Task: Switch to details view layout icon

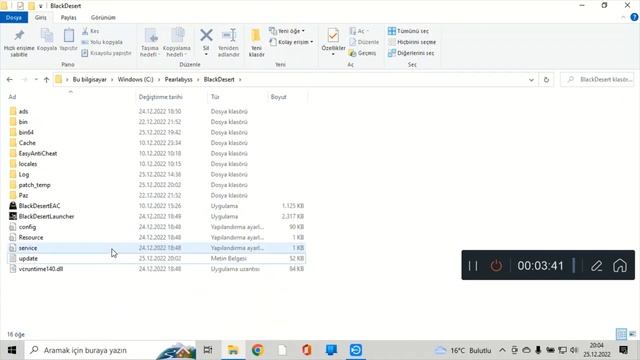Action: click(621, 334)
